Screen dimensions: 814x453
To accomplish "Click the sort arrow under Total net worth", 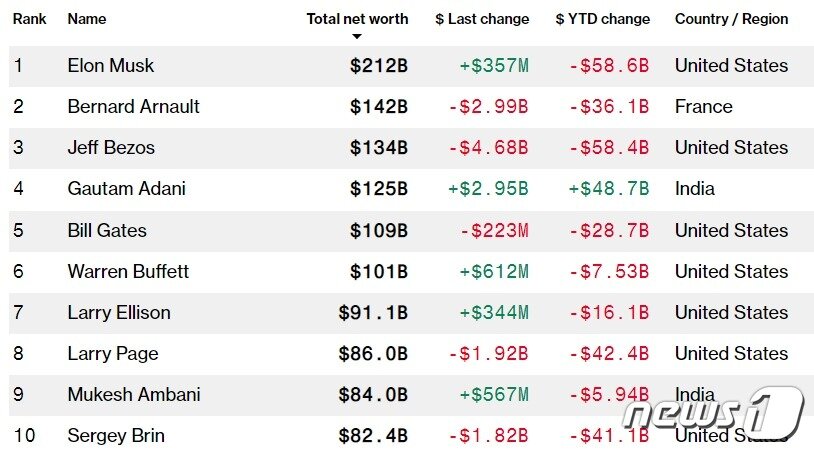I will (357, 37).
